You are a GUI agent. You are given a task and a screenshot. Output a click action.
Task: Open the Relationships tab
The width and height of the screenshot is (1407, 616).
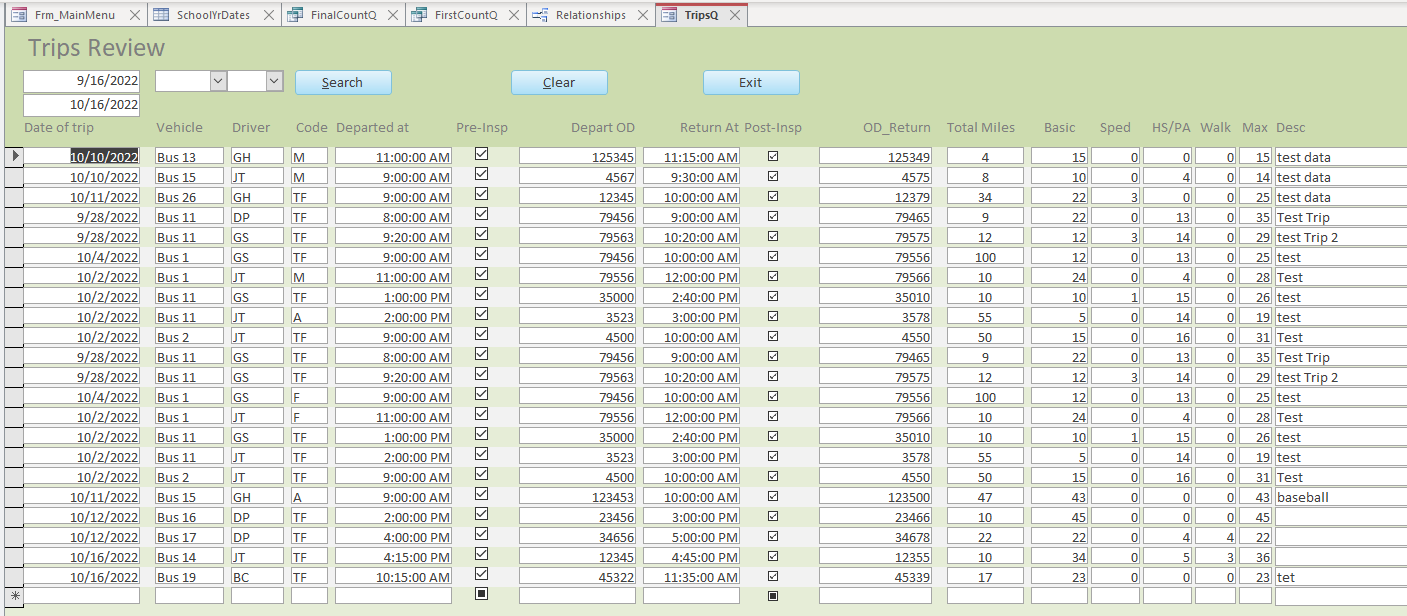click(x=590, y=15)
